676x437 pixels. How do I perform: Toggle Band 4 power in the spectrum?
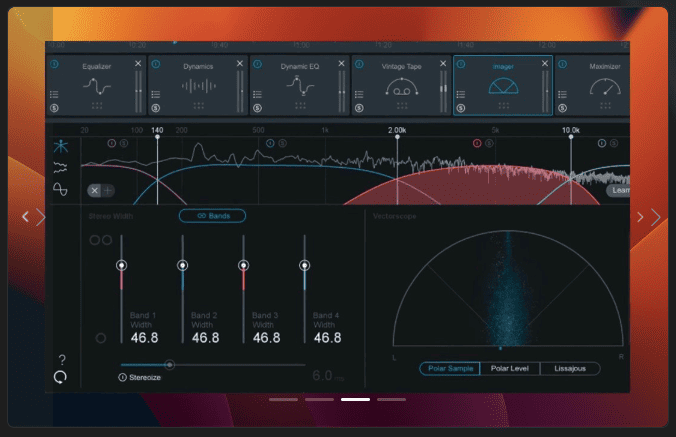(x=602, y=143)
